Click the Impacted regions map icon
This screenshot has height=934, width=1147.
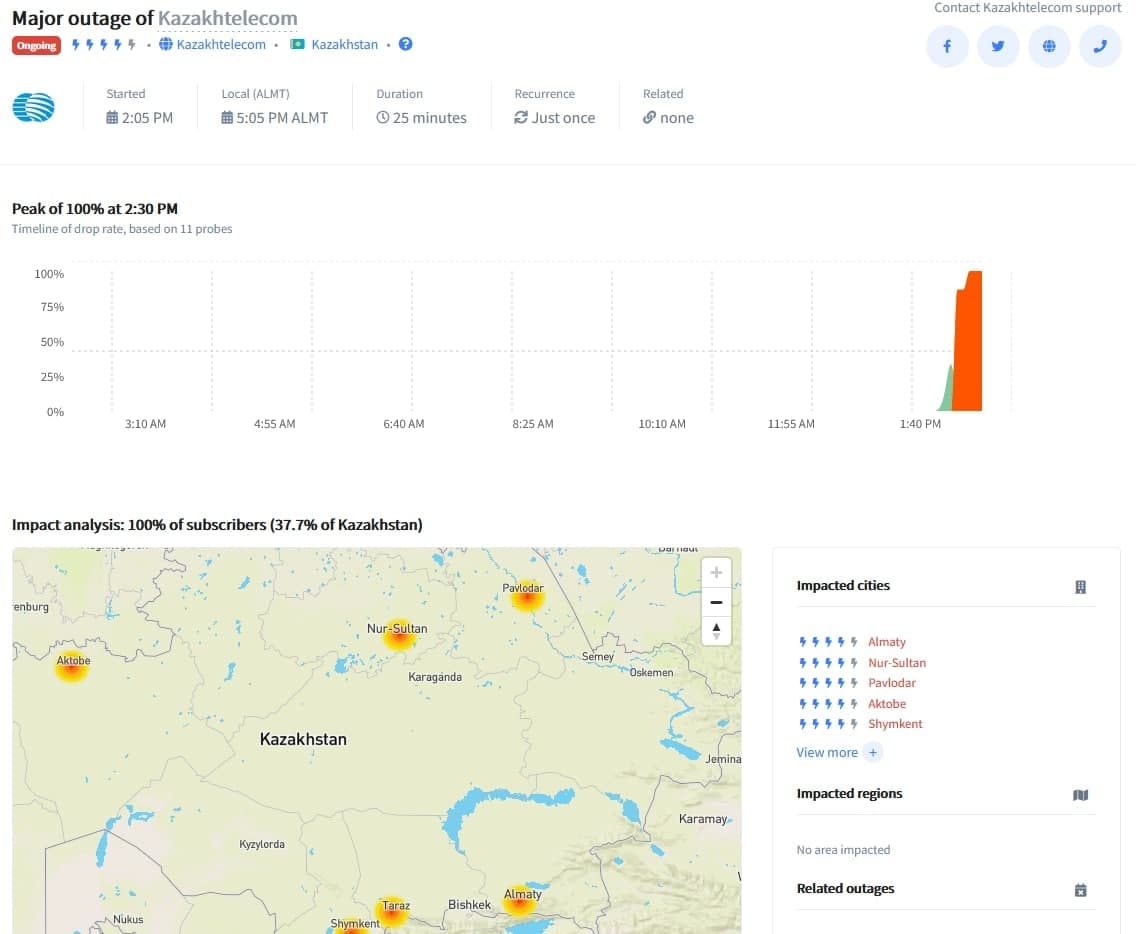1080,795
